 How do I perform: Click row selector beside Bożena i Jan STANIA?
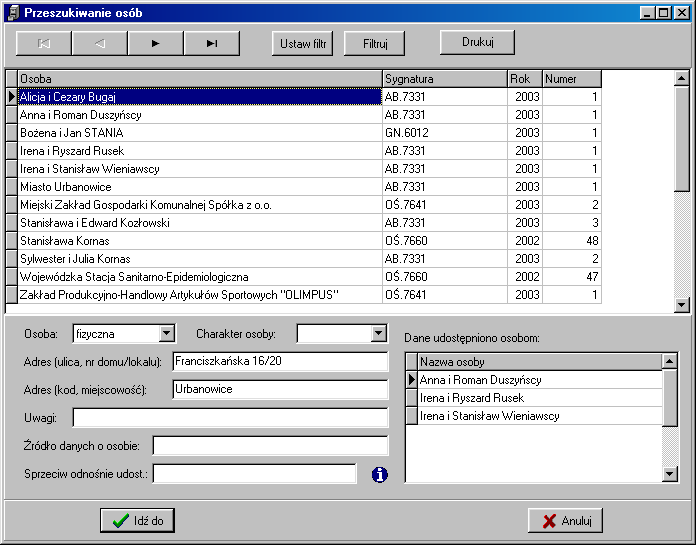pos(12,133)
